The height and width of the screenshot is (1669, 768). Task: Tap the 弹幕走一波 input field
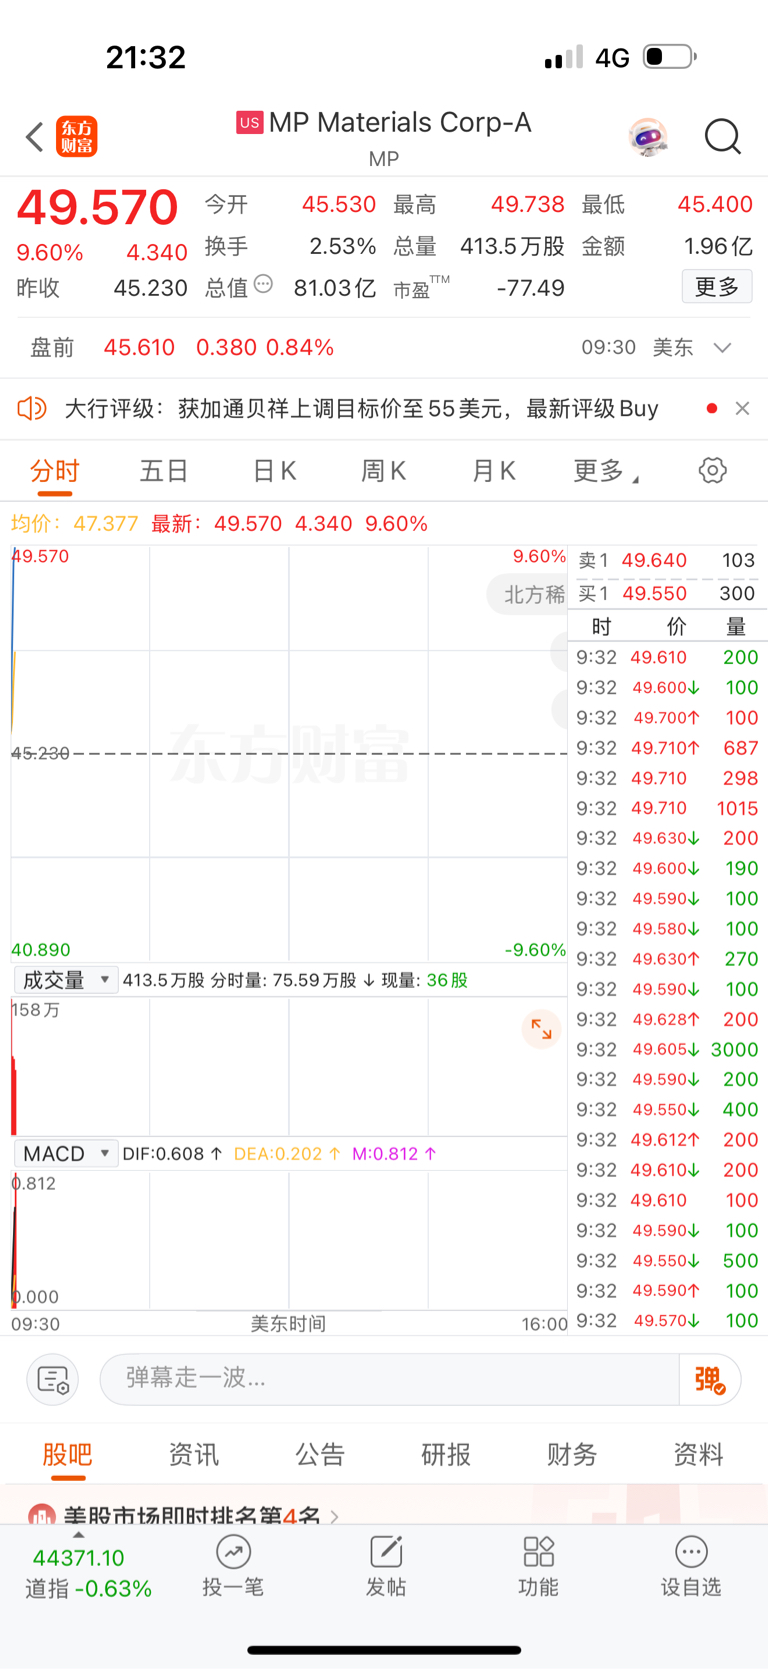click(390, 1379)
